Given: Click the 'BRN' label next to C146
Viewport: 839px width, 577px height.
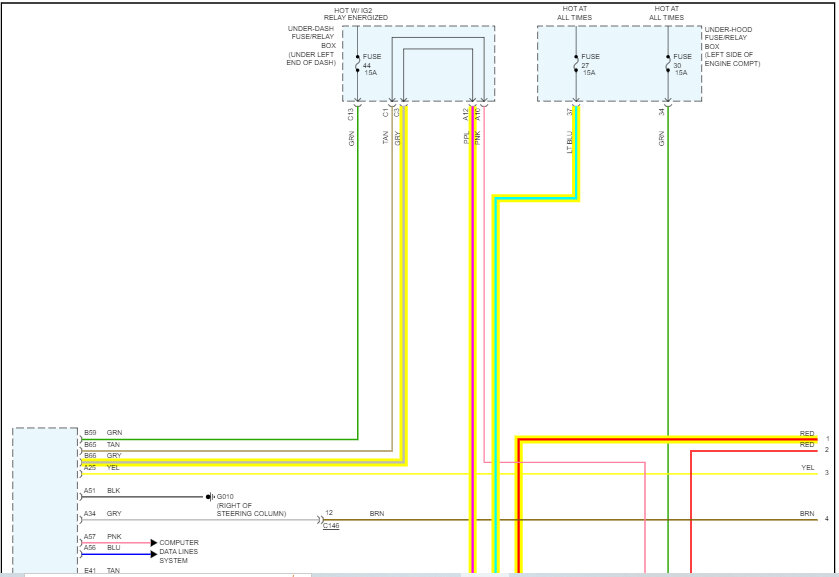Looking at the screenshot, I should pyautogui.click(x=377, y=513).
